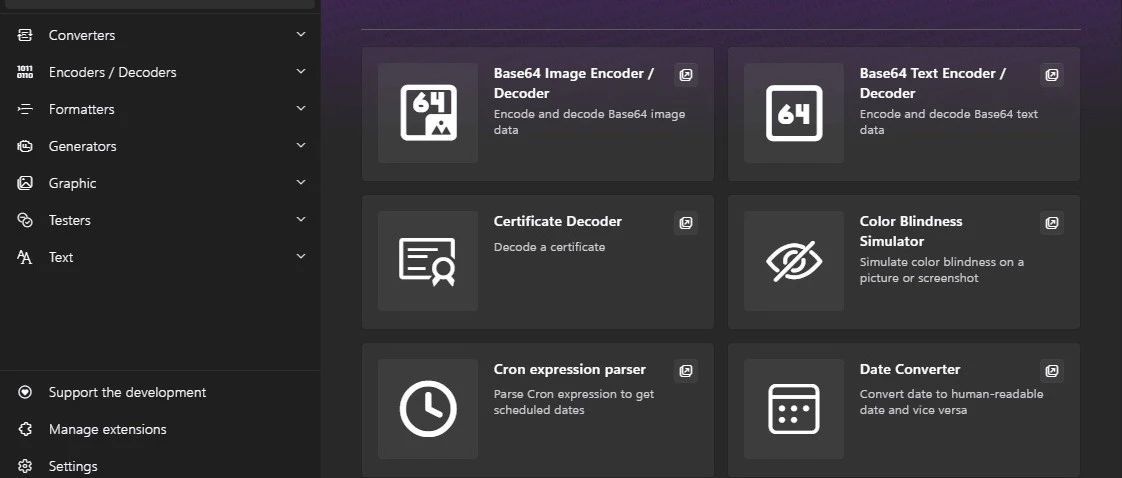The image size is (1122, 478).
Task: Open Cron expression parser in new window
Action: 686,371
